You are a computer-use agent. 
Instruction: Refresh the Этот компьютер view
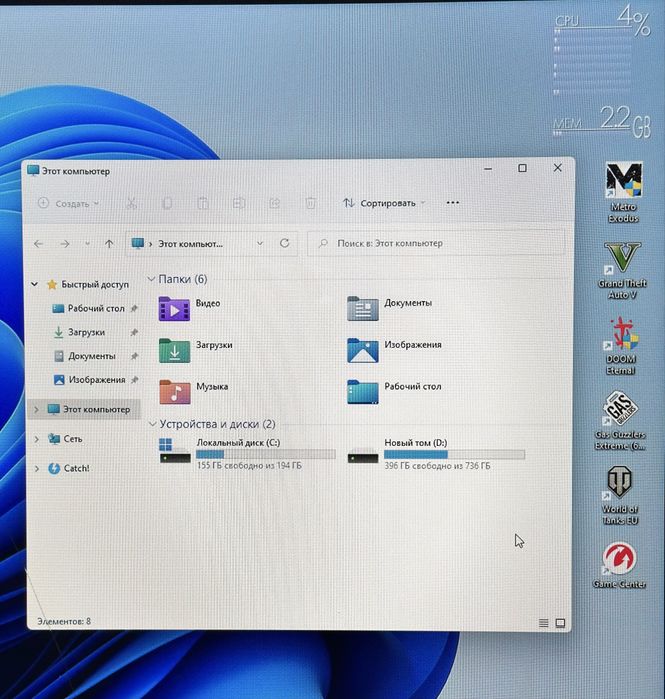point(284,243)
